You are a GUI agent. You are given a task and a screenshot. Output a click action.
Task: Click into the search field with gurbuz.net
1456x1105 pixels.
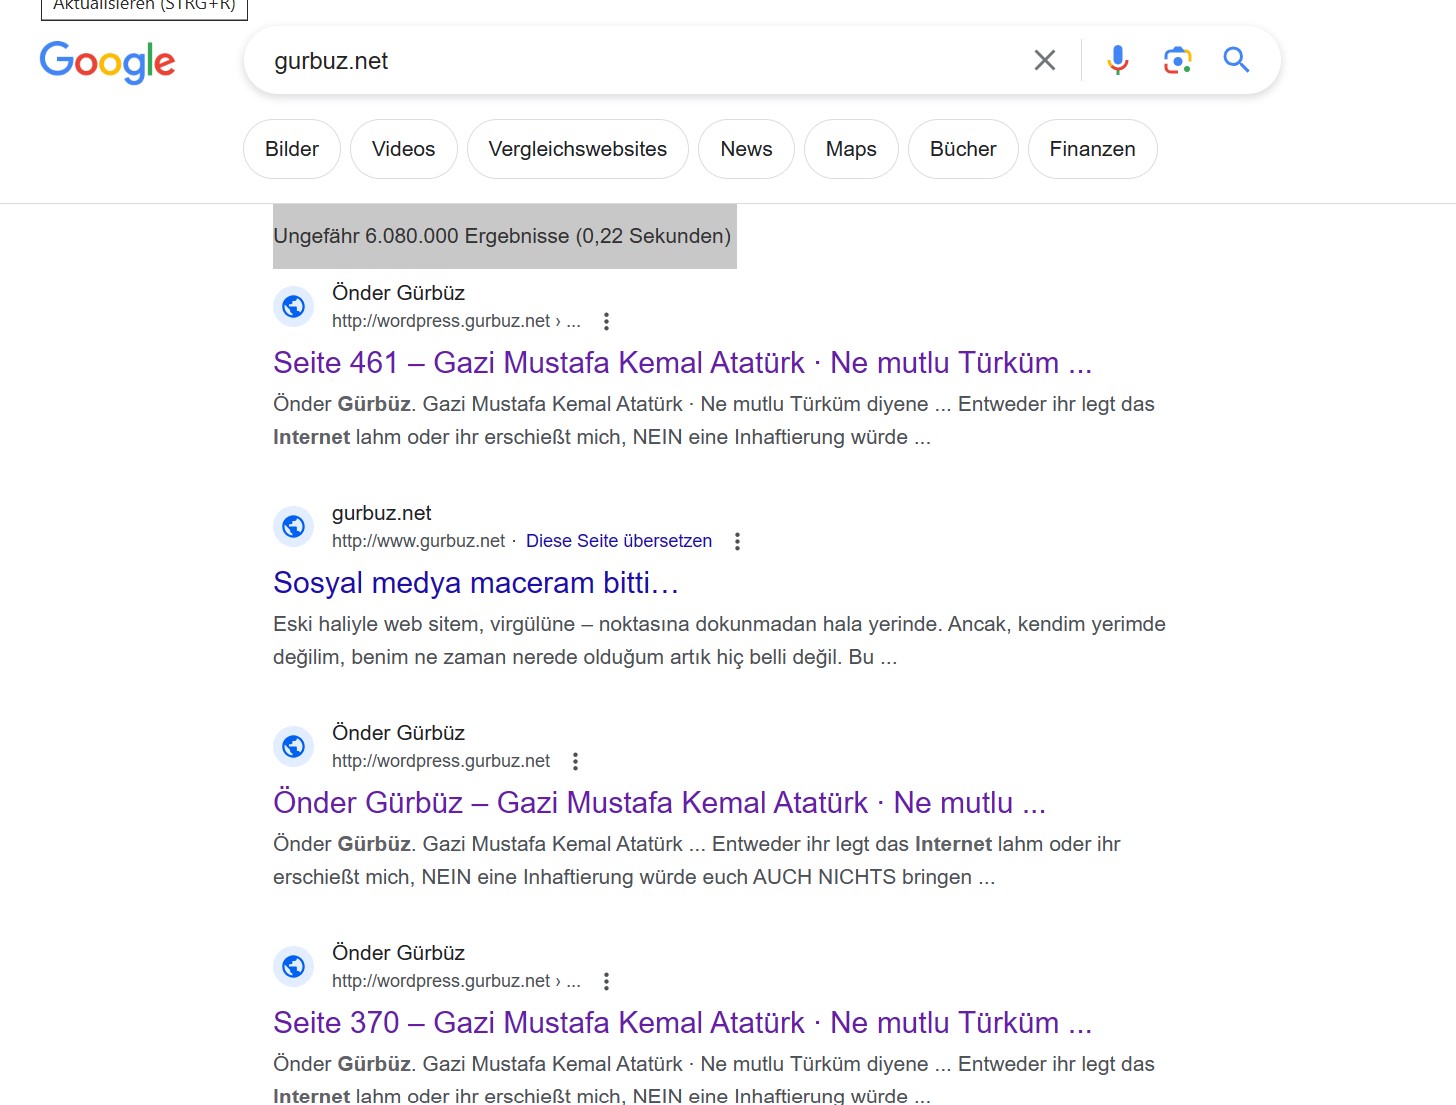pyautogui.click(x=640, y=61)
